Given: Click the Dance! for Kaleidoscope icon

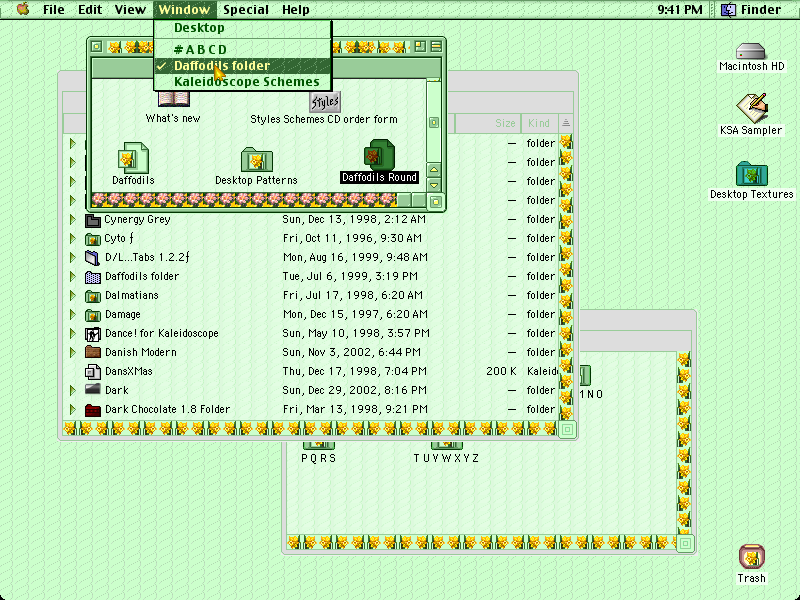Looking at the screenshot, I should pos(92,334).
